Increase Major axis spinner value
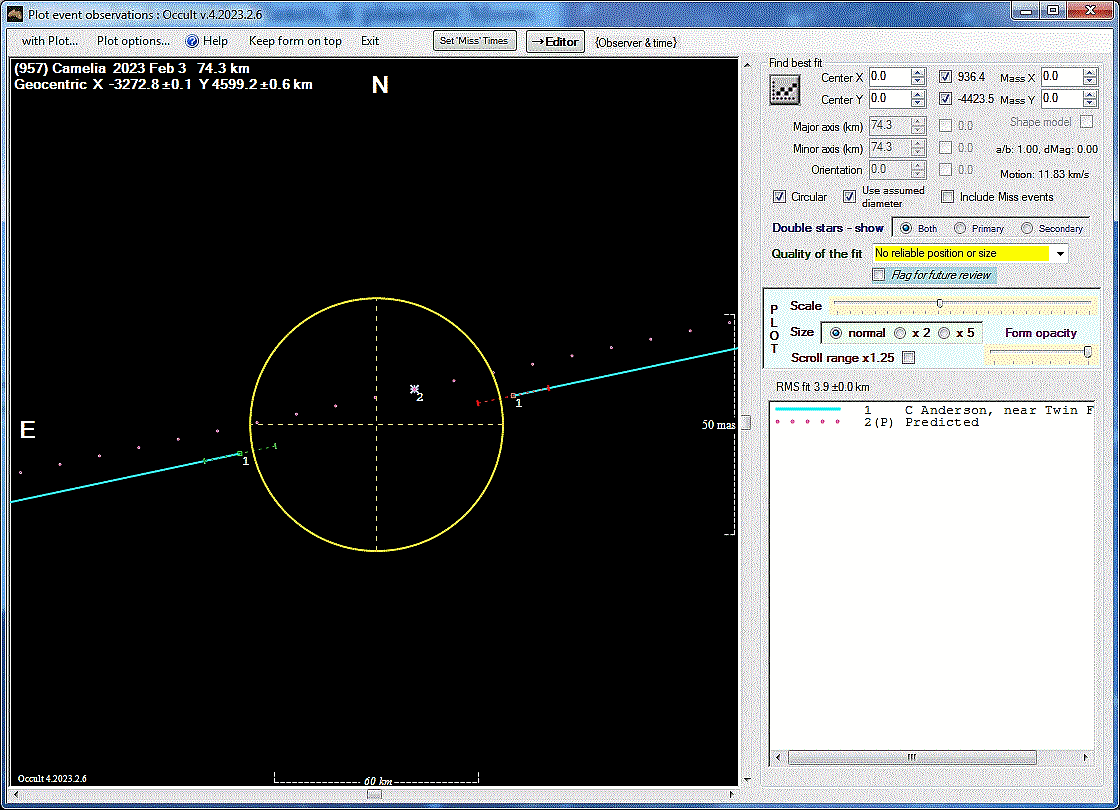The image size is (1120, 810). [x=919, y=121]
